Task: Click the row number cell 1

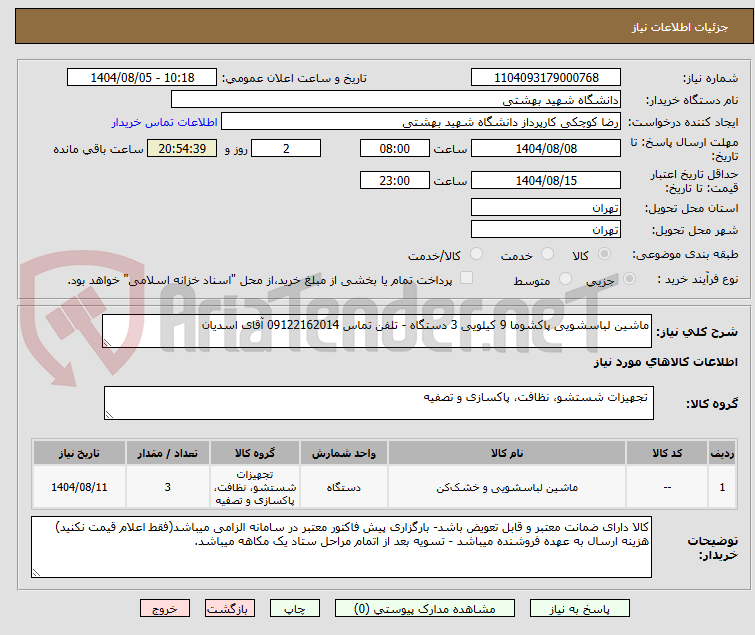Action: click(722, 487)
